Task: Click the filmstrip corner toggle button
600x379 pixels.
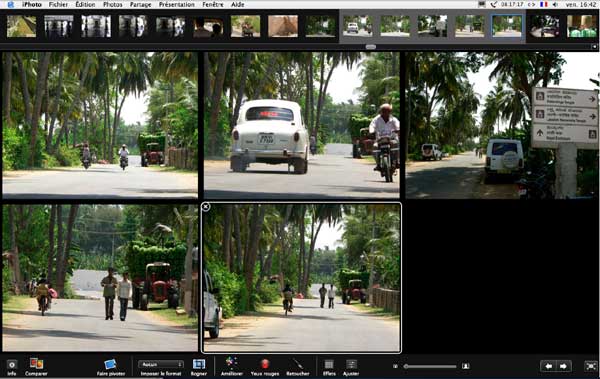Action: pyautogui.click(x=594, y=47)
